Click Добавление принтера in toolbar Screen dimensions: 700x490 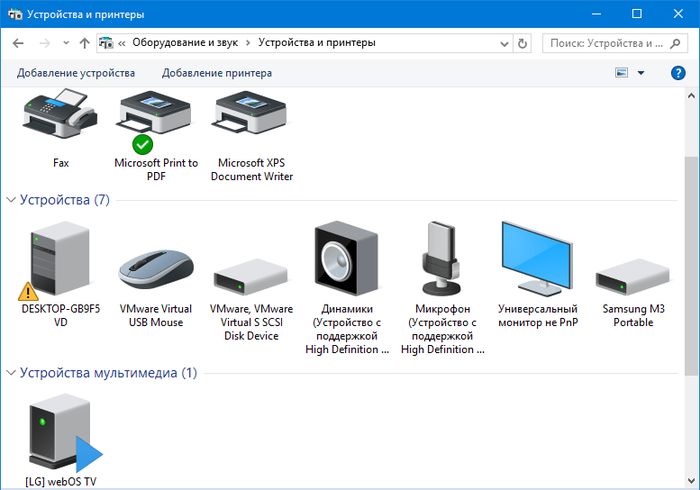(x=217, y=73)
